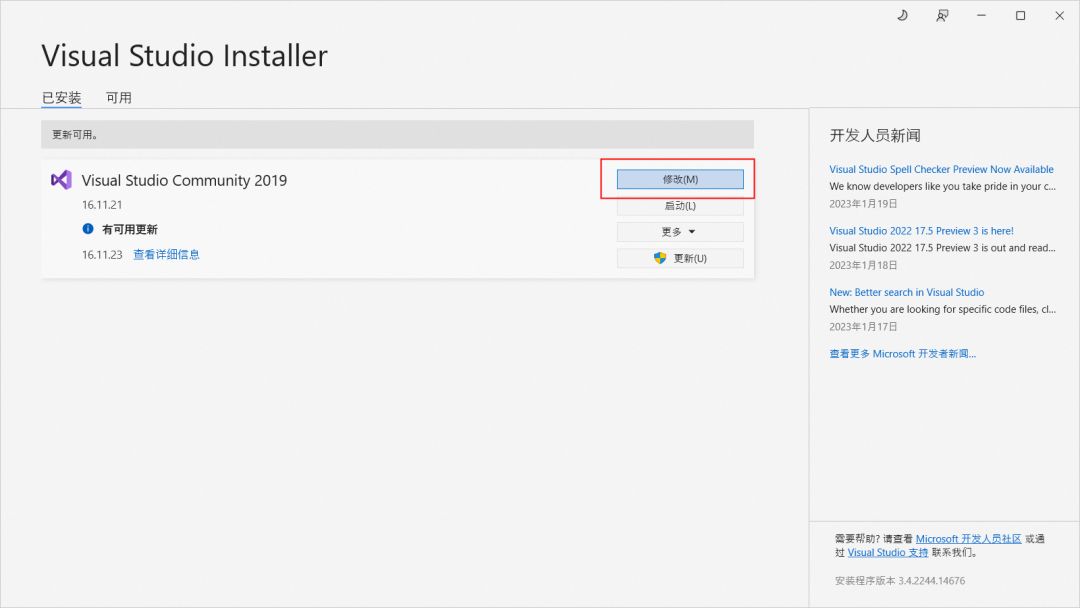
Task: Select the date 2023年1月17日
Action: [x=863, y=326]
